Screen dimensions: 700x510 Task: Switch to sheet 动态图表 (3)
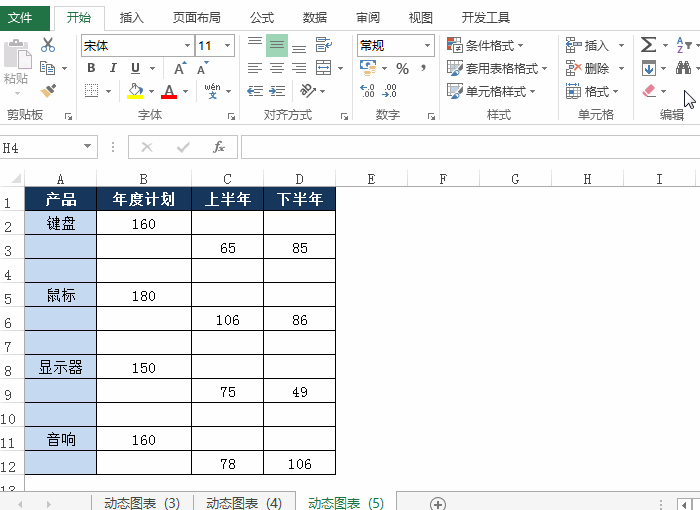point(142,503)
